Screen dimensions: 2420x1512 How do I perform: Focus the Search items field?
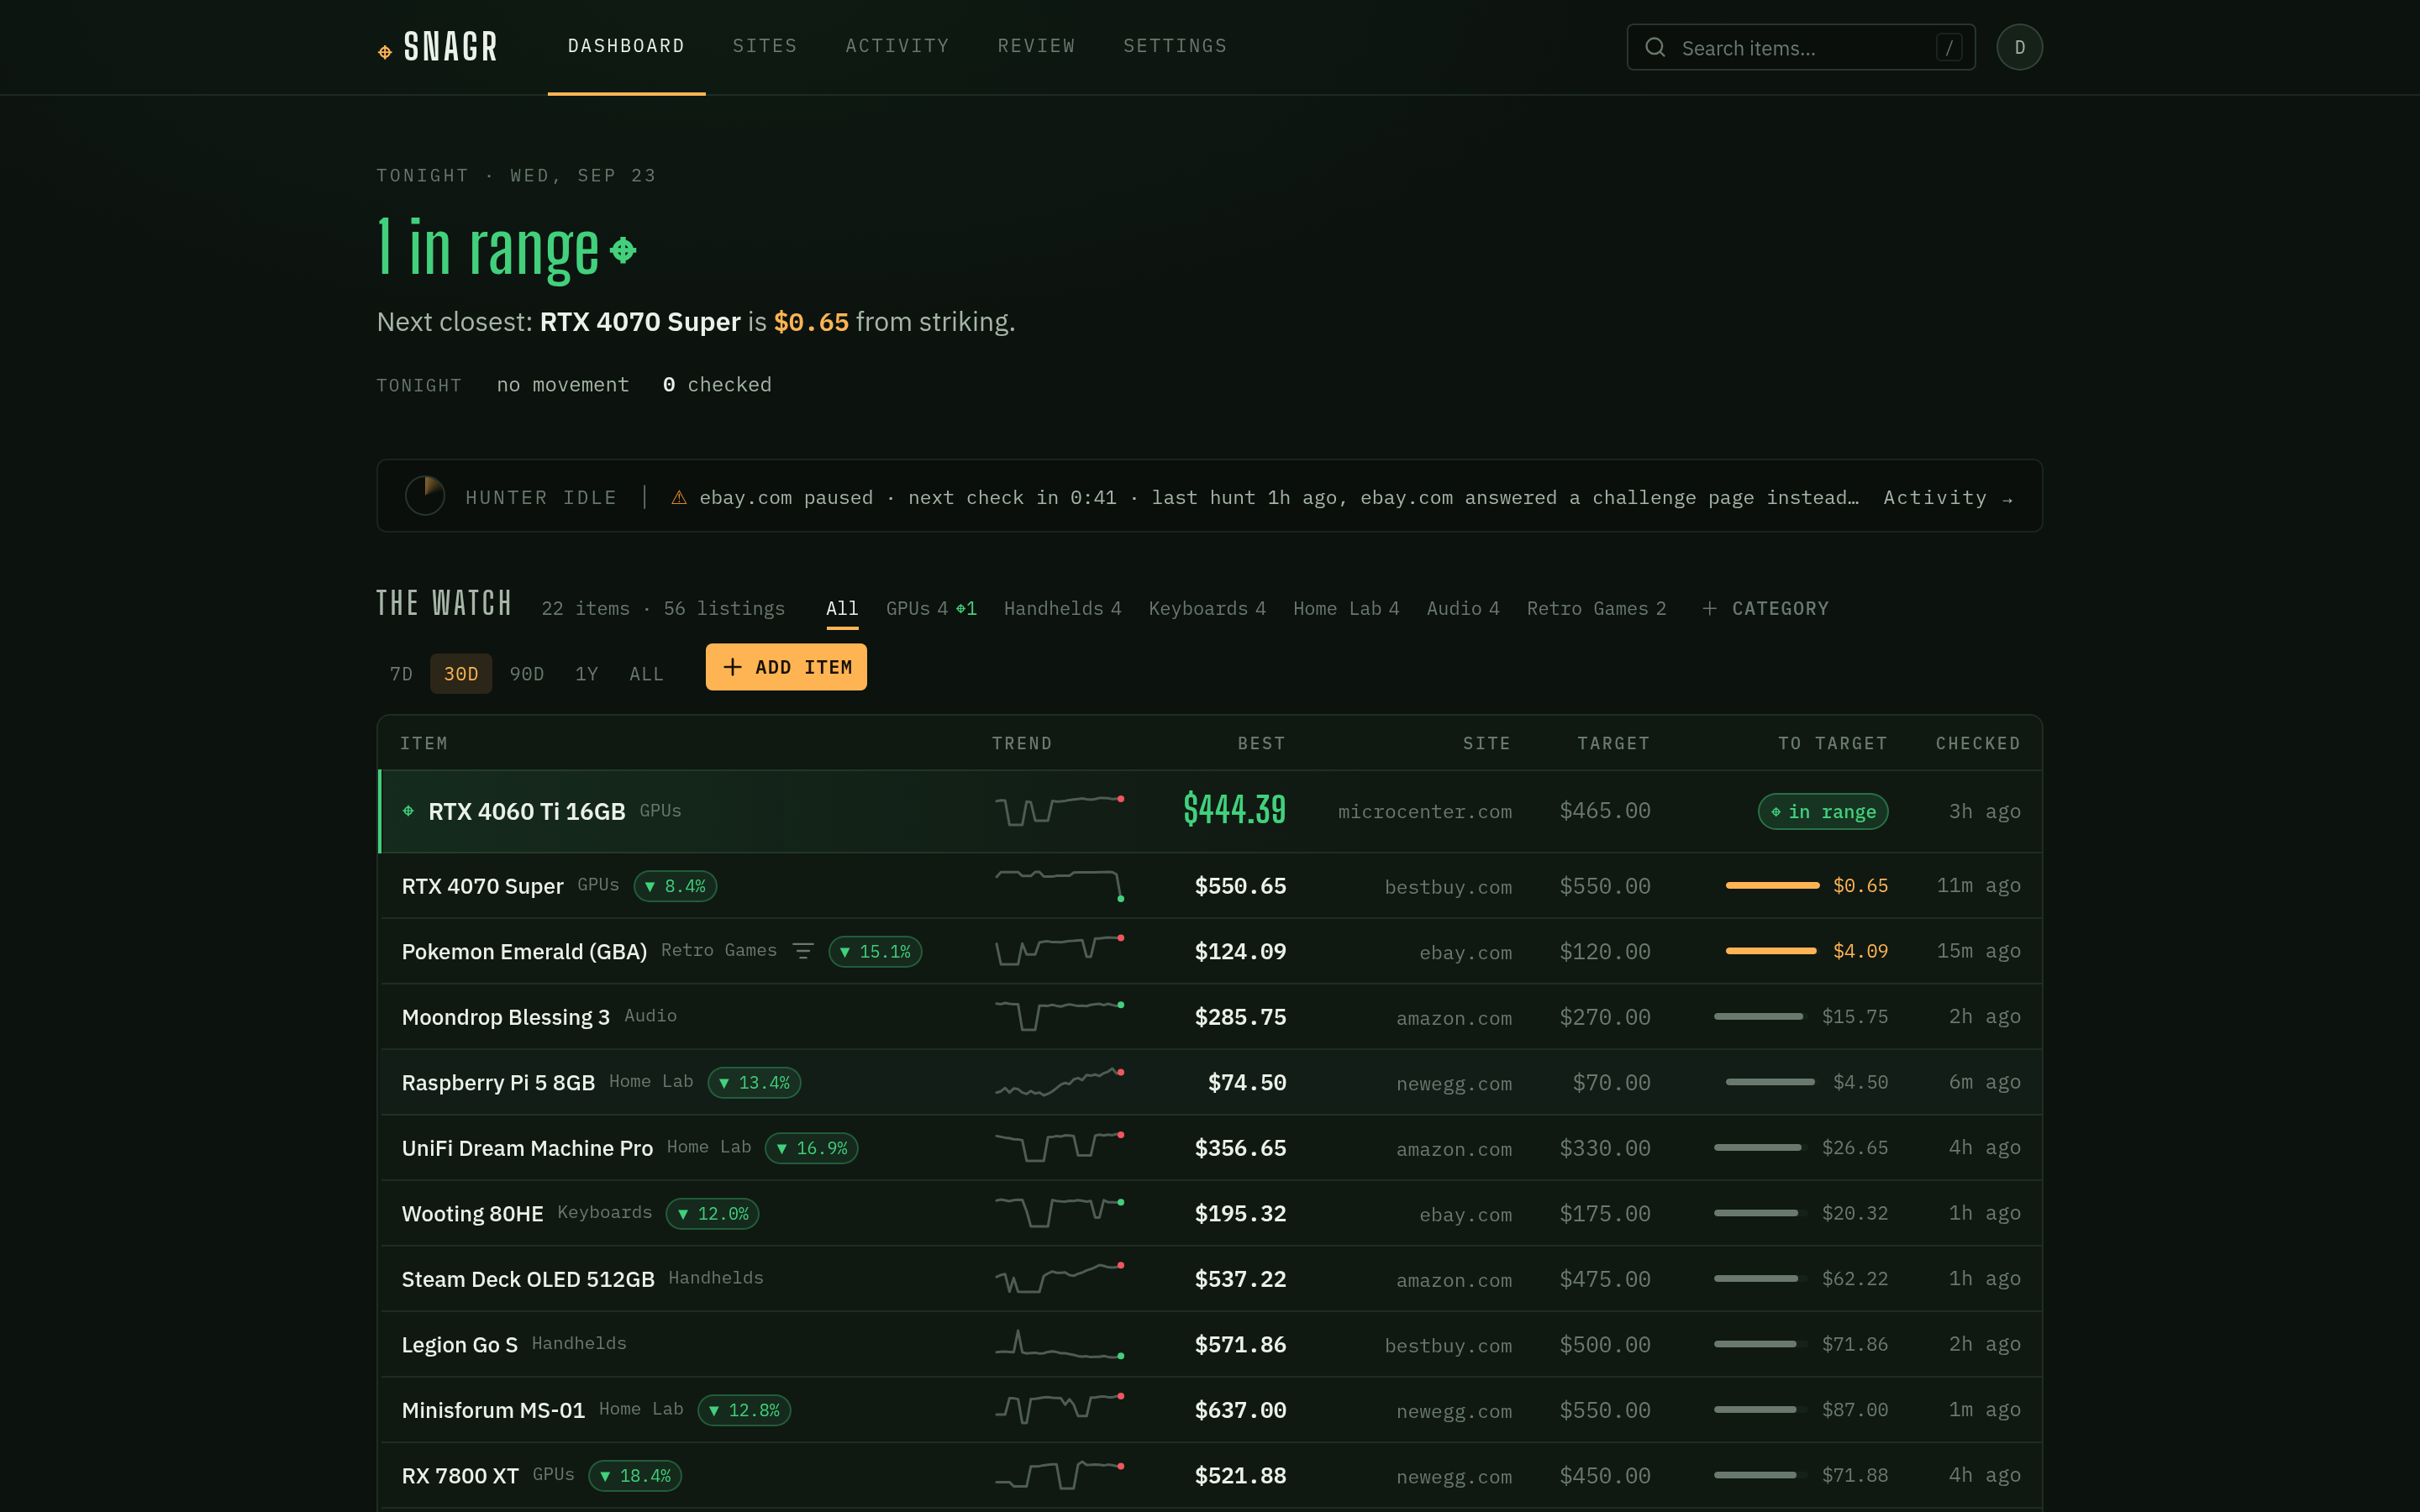[x=1801, y=47]
